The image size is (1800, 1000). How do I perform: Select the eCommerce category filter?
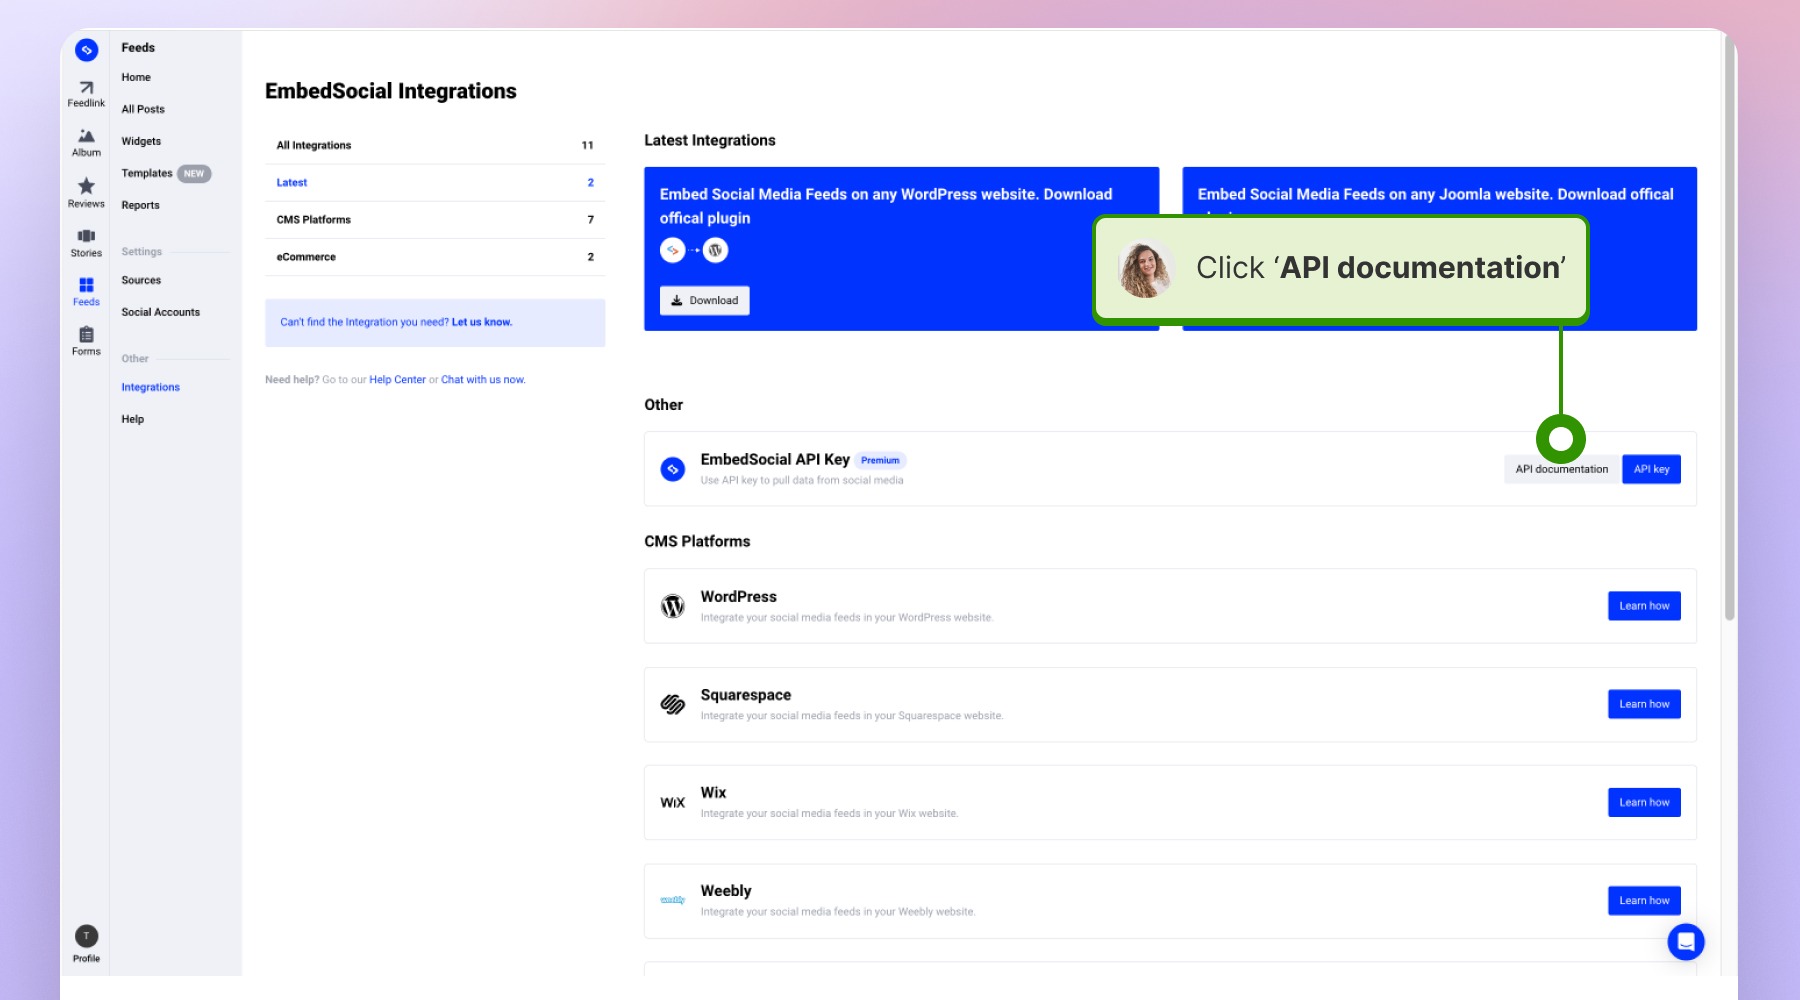435,257
